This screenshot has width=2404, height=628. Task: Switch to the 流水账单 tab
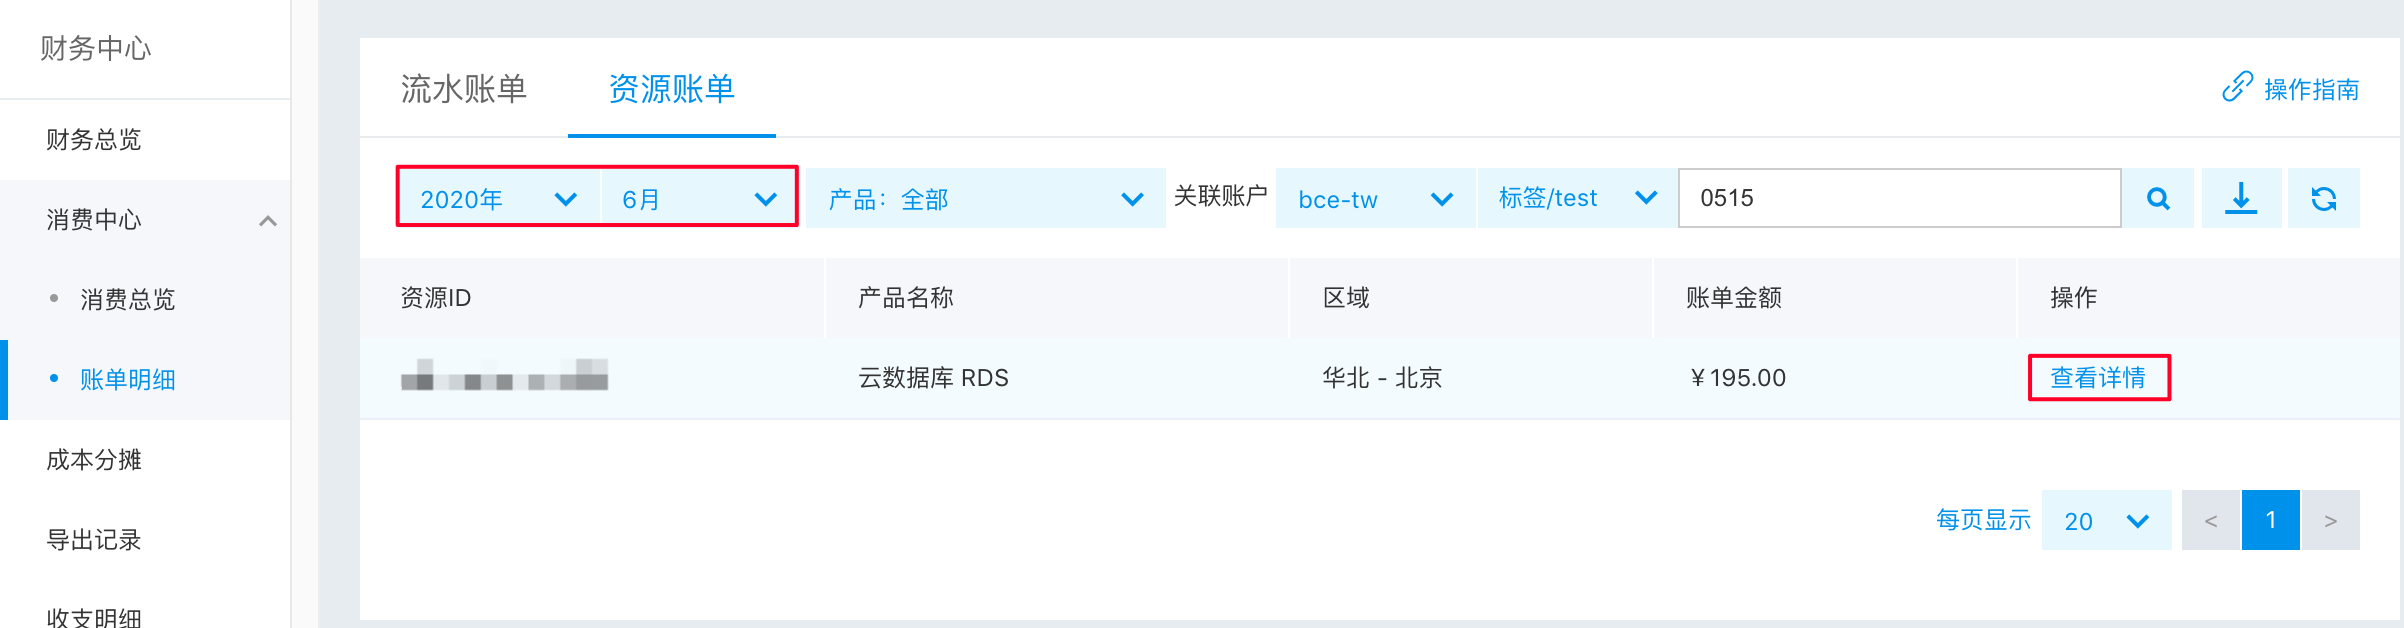[x=463, y=88]
